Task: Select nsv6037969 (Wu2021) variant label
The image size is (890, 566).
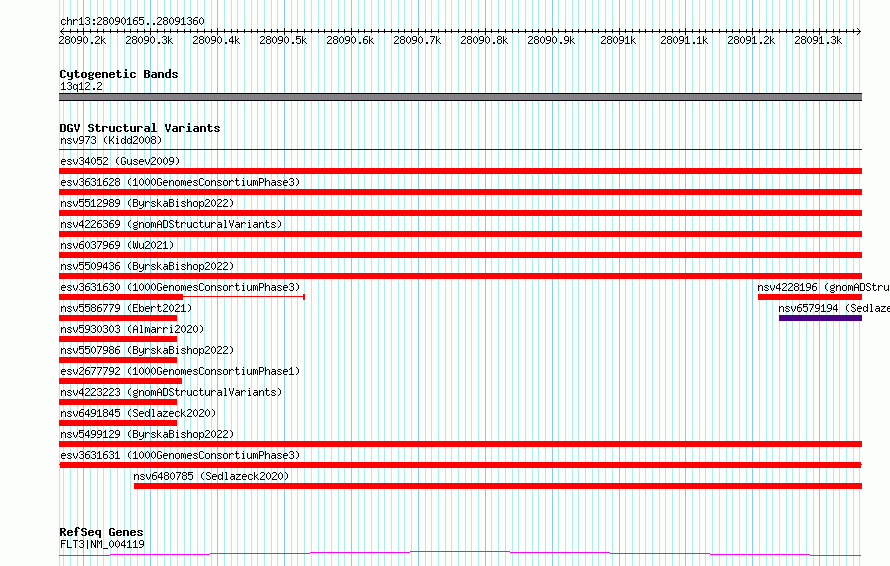Action: (117, 245)
